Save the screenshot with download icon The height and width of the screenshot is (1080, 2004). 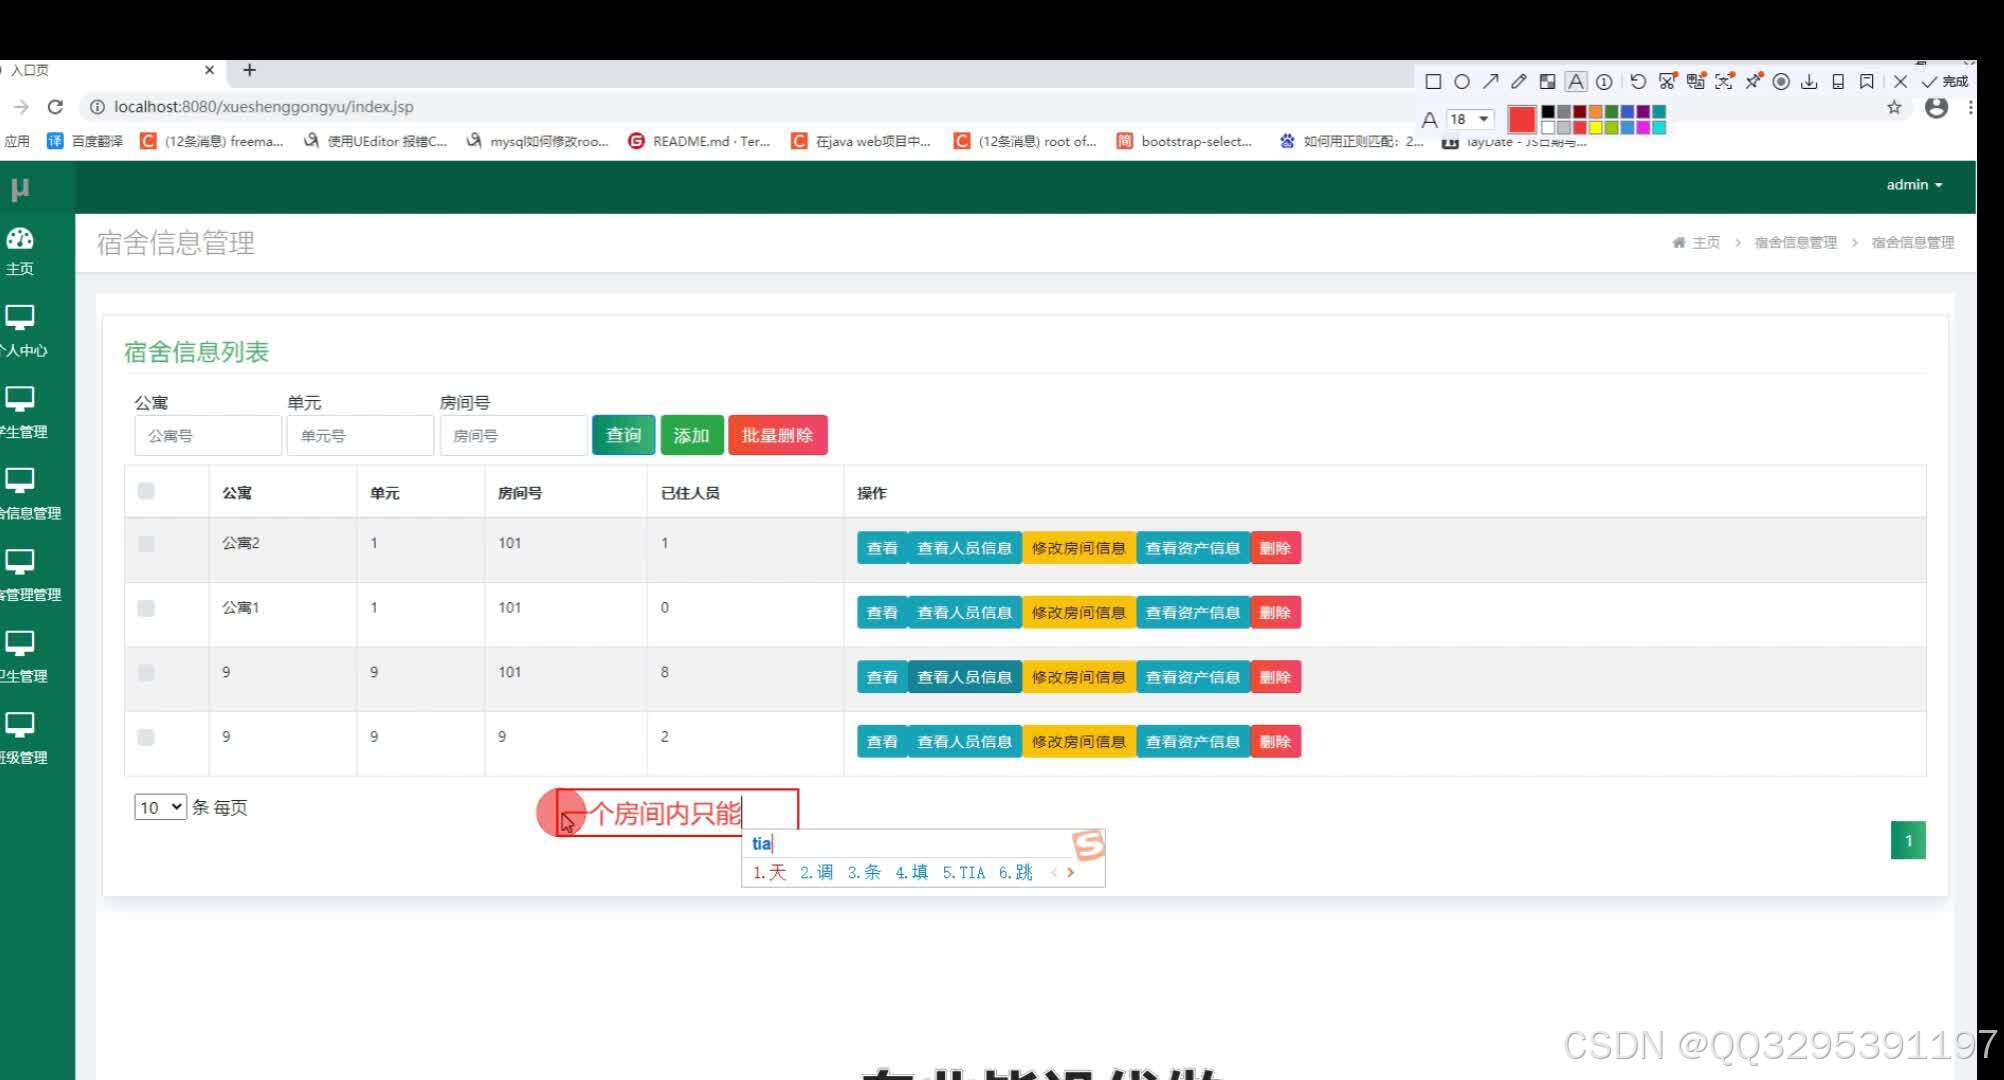(x=1809, y=82)
